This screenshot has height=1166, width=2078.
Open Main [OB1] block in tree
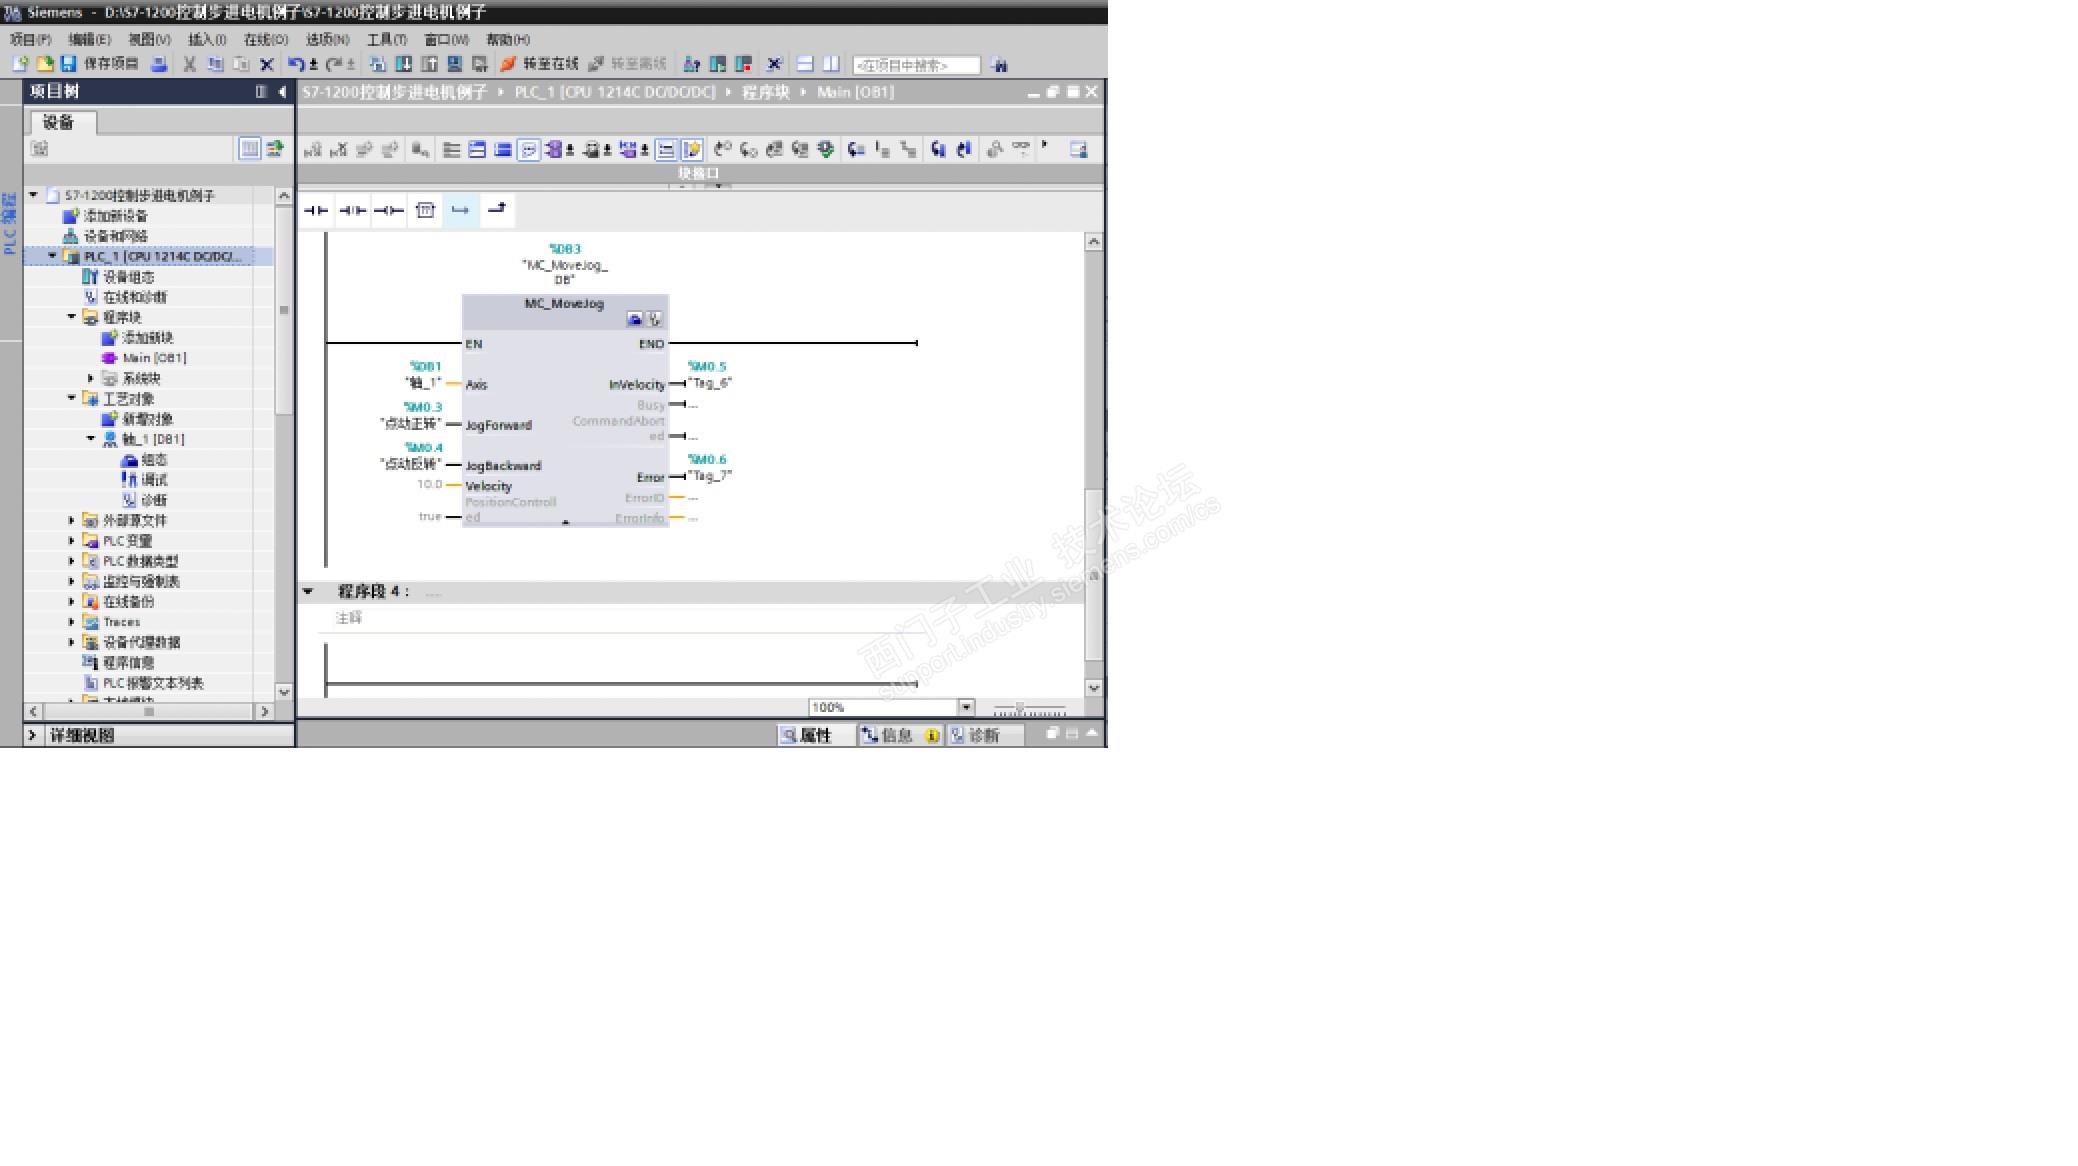pyautogui.click(x=153, y=358)
